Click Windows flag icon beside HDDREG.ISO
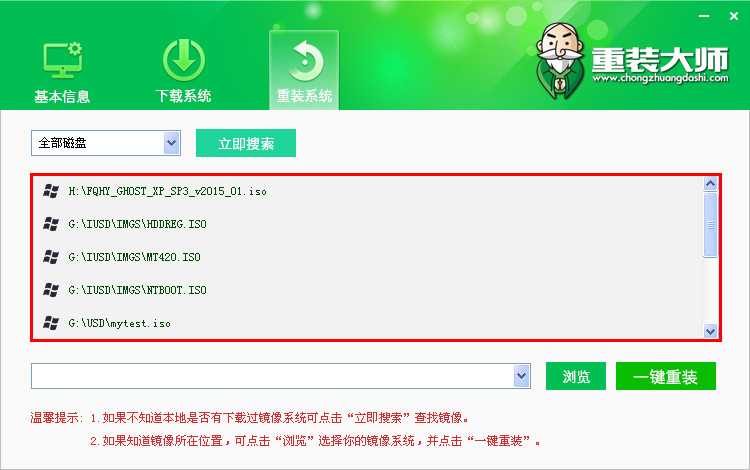This screenshot has height=470, width=750. tap(51, 224)
